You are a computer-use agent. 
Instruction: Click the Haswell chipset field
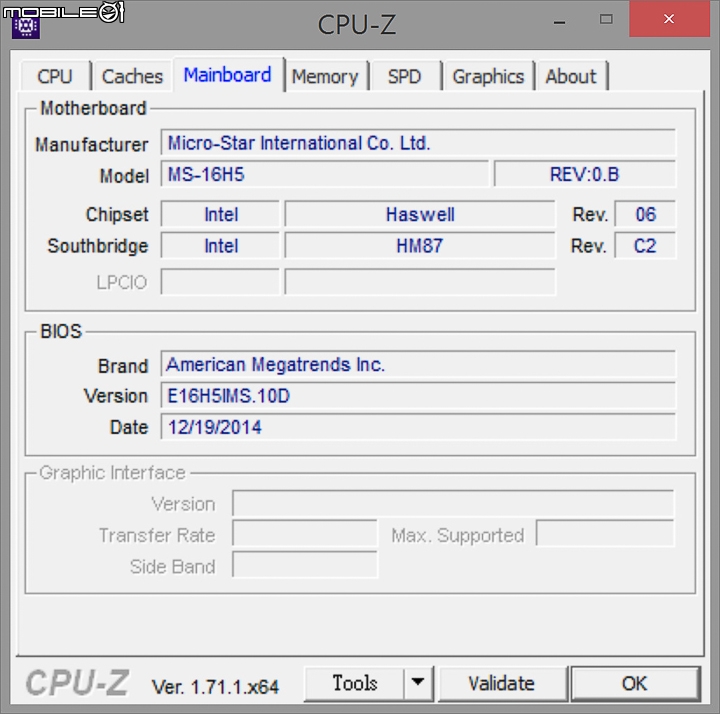(x=420, y=214)
